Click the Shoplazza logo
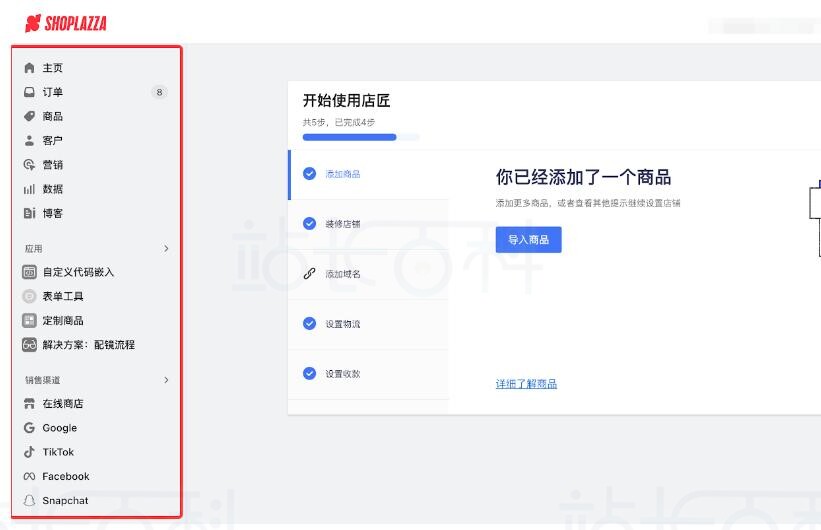This screenshot has height=530, width=821. pyautogui.click(x=65, y=23)
